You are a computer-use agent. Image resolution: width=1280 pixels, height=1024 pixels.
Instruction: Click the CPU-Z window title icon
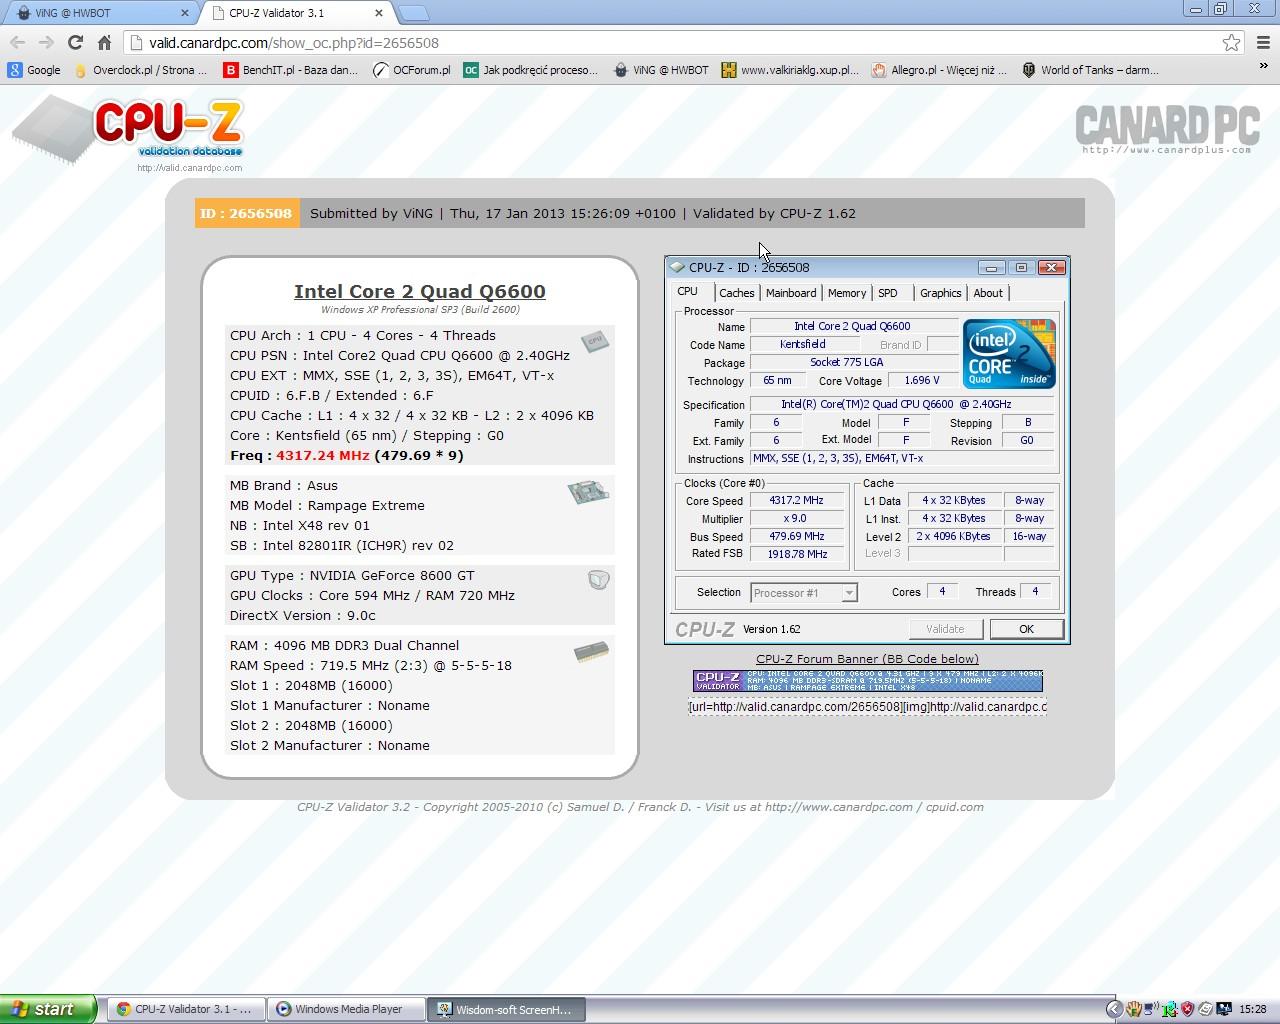678,267
